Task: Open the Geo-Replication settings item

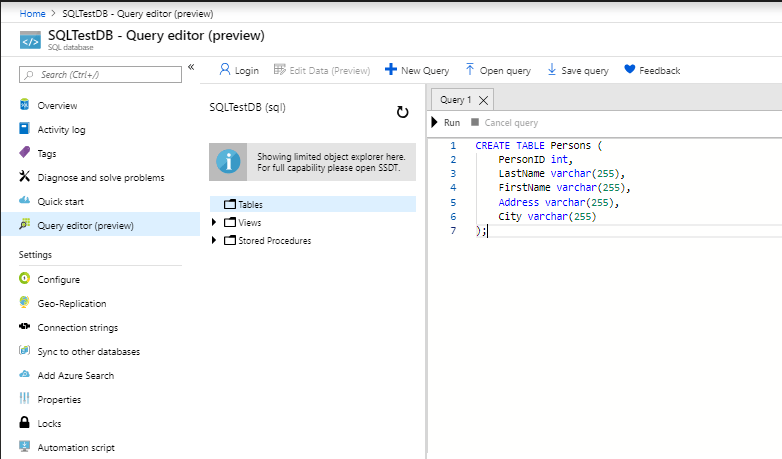Action: point(72,303)
